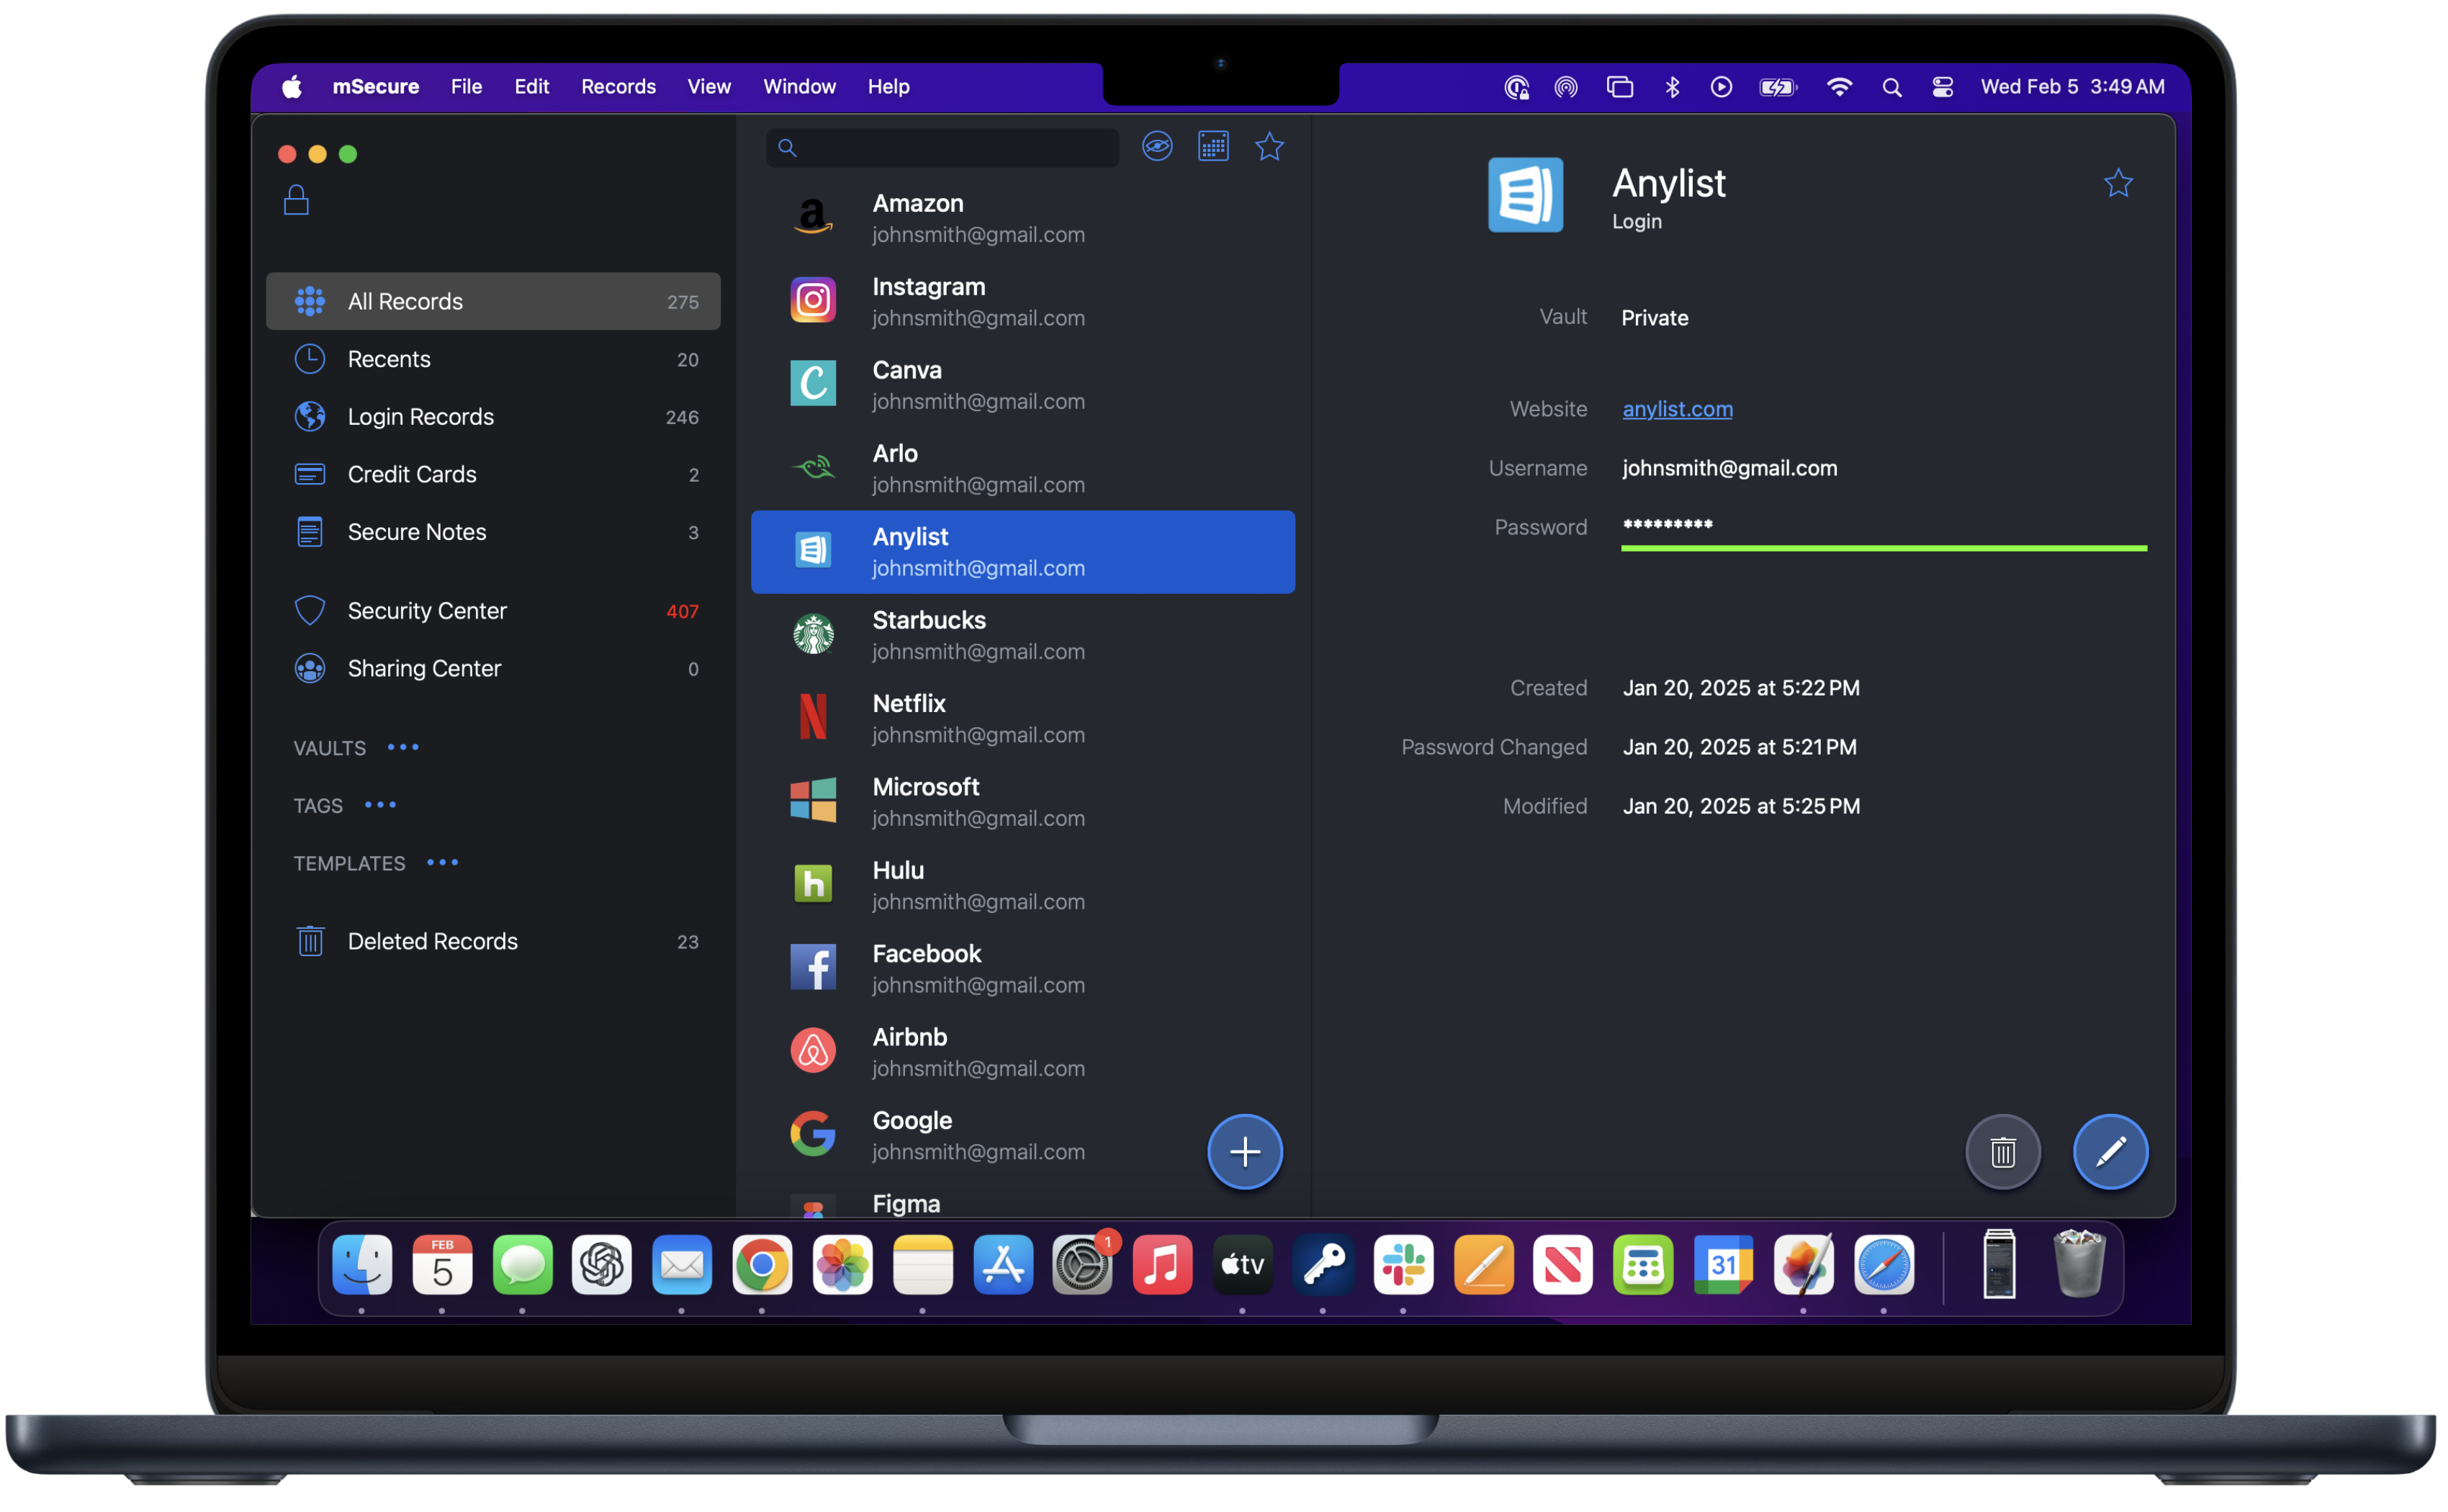Viewport: 2448px width, 1512px height.
Task: Expand the TEMPLATES section dots
Action: pyautogui.click(x=442, y=863)
